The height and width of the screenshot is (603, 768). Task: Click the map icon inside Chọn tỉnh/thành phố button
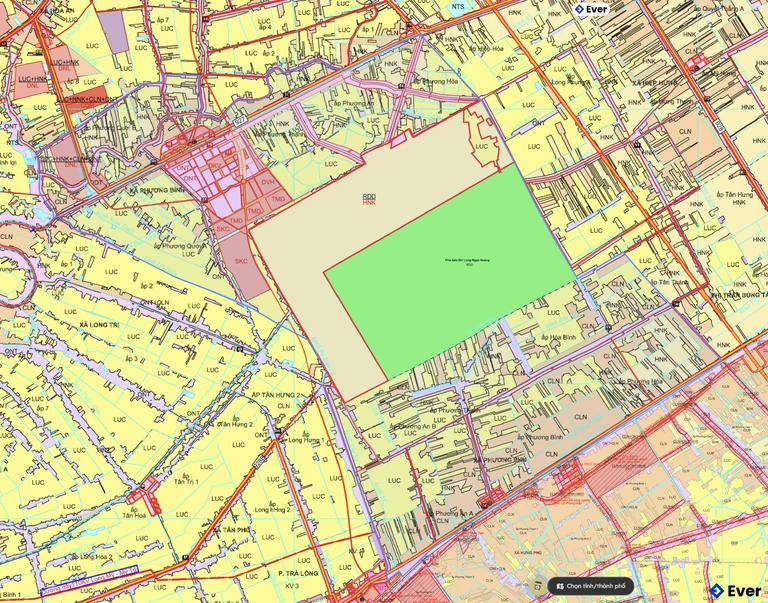pos(560,586)
